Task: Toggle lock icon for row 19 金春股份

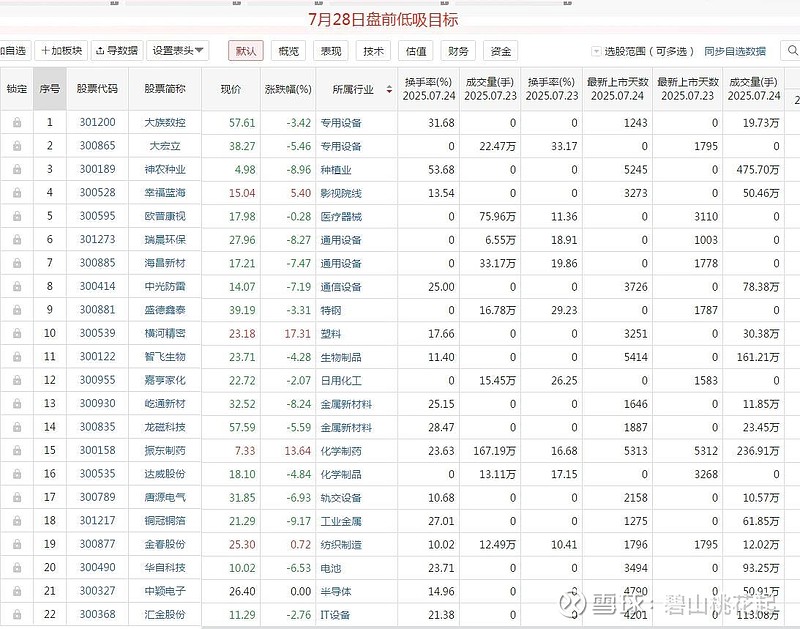Action: click(x=17, y=545)
